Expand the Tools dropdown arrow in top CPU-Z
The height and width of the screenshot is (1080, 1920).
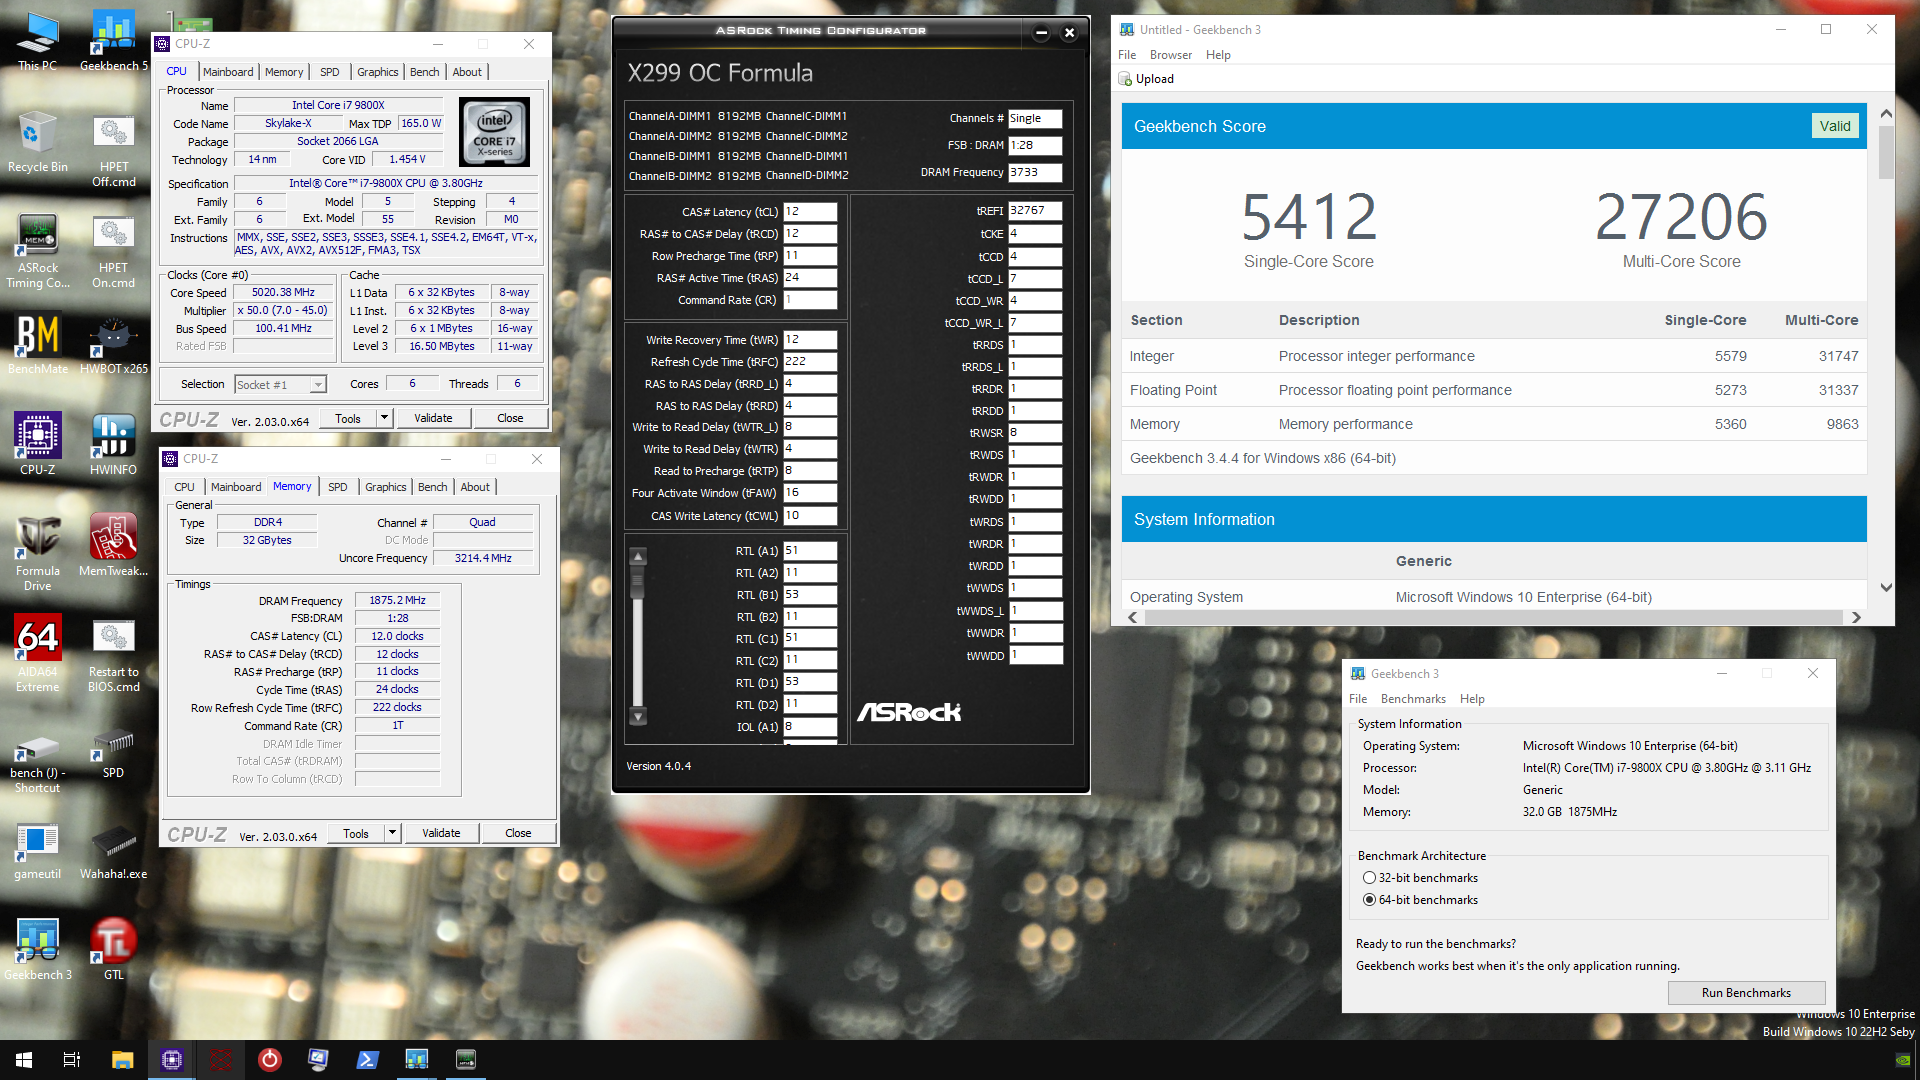pyautogui.click(x=384, y=418)
